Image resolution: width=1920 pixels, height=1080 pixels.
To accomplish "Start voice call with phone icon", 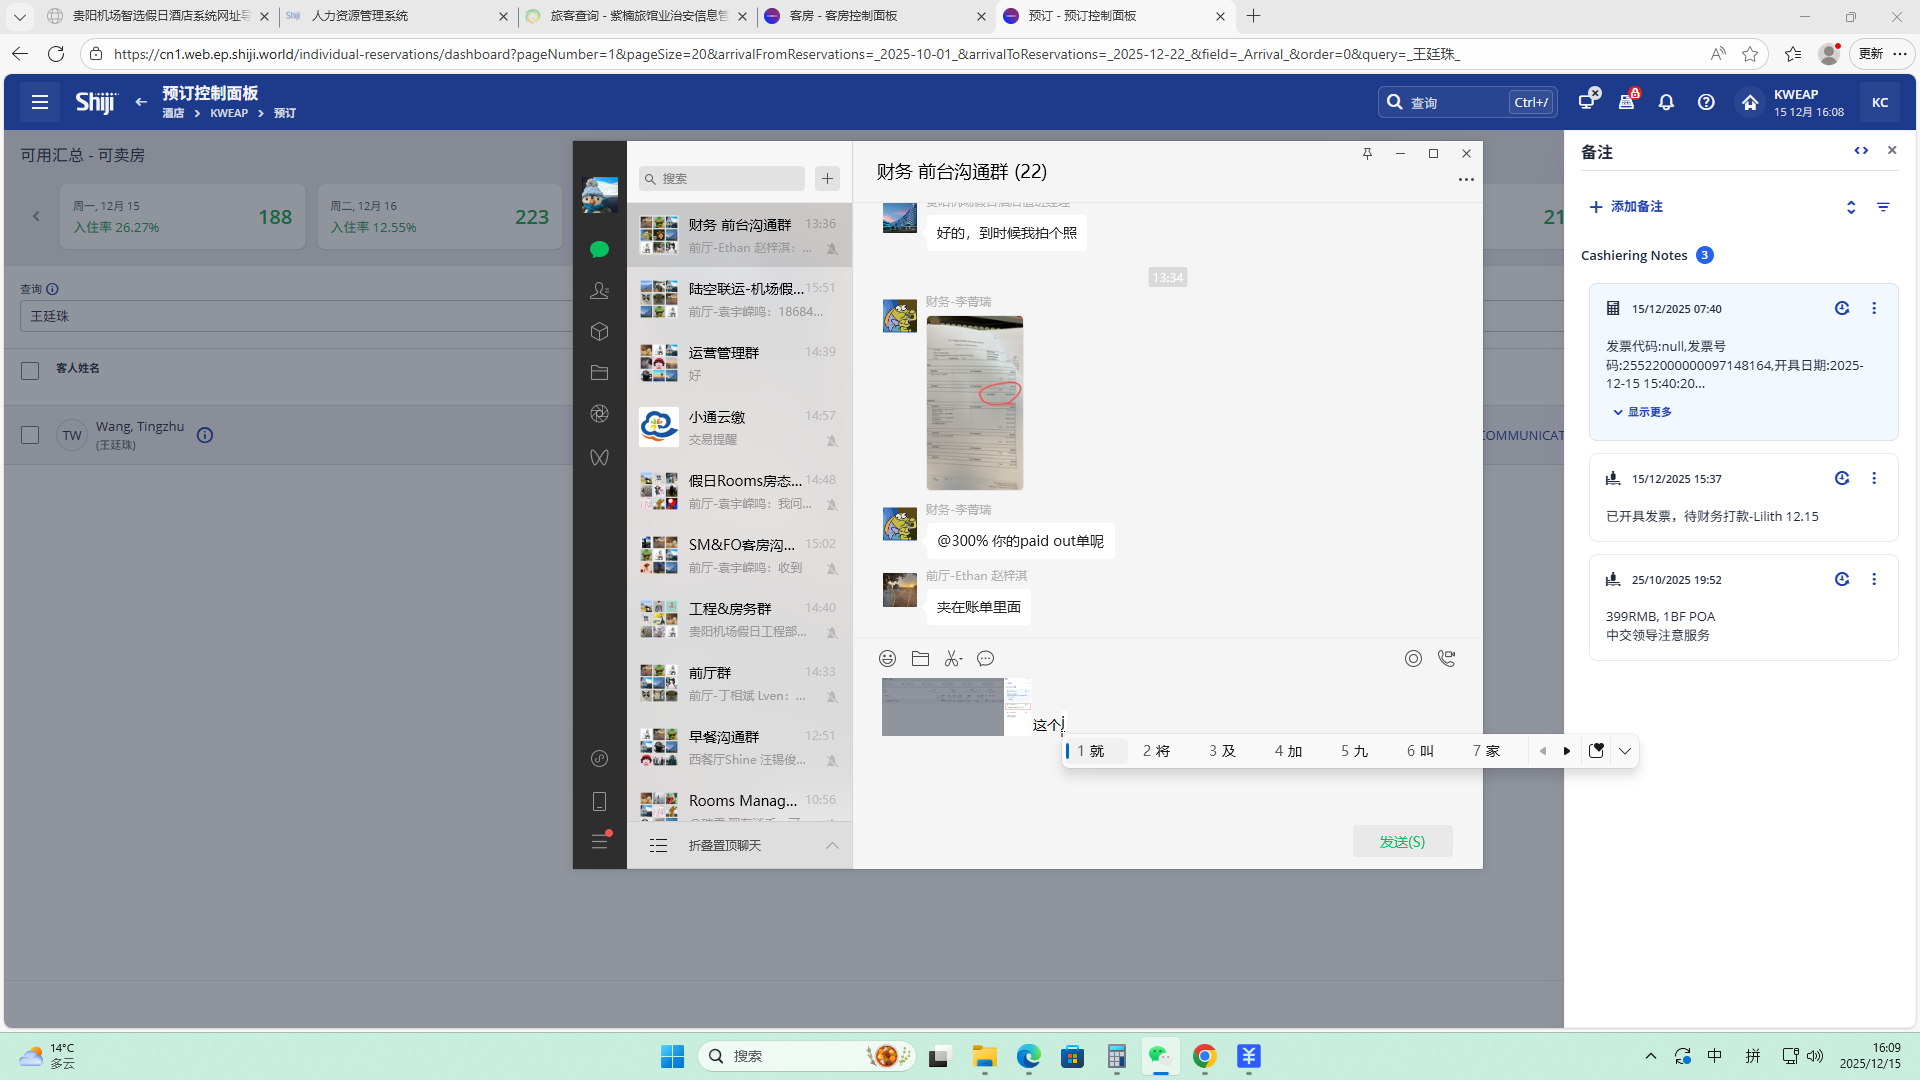I will (1446, 659).
